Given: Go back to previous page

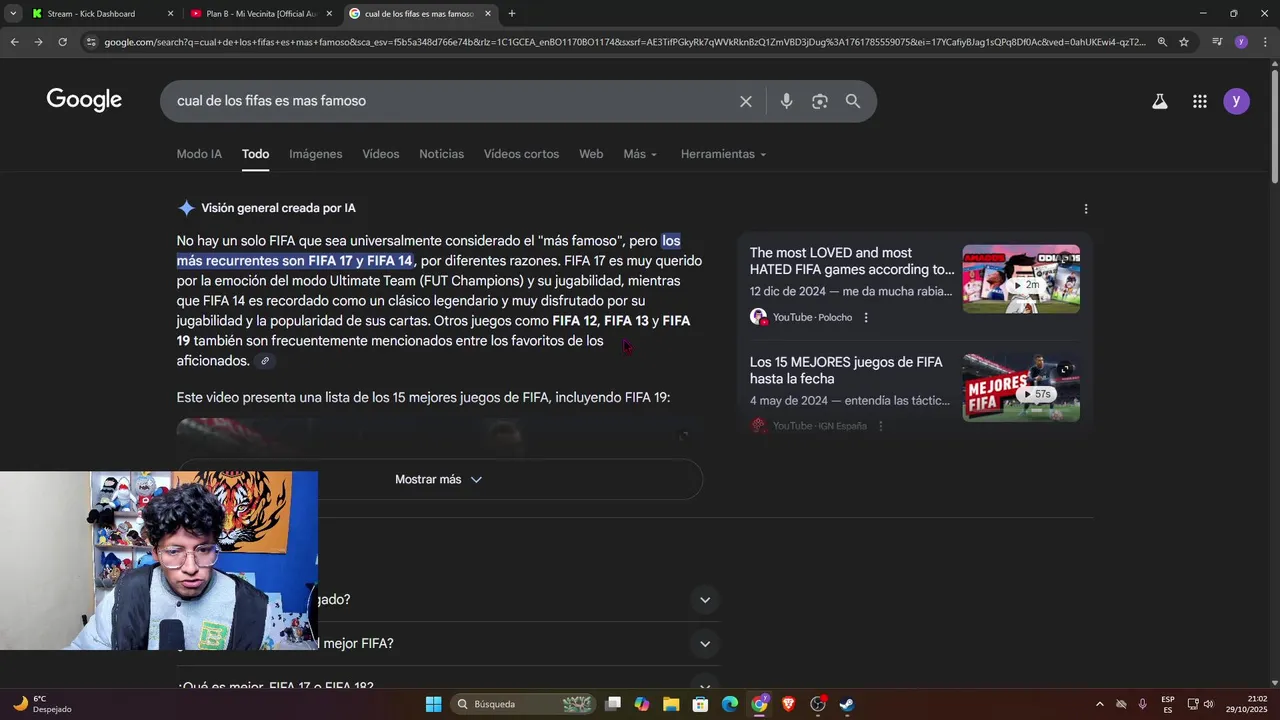Looking at the screenshot, I should tap(14, 42).
